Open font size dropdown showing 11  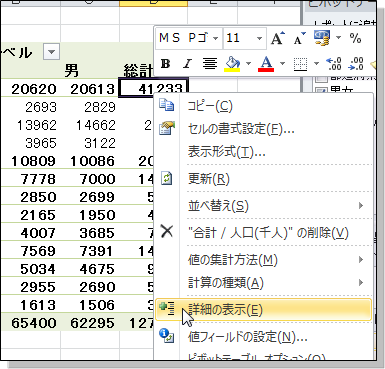pos(259,38)
